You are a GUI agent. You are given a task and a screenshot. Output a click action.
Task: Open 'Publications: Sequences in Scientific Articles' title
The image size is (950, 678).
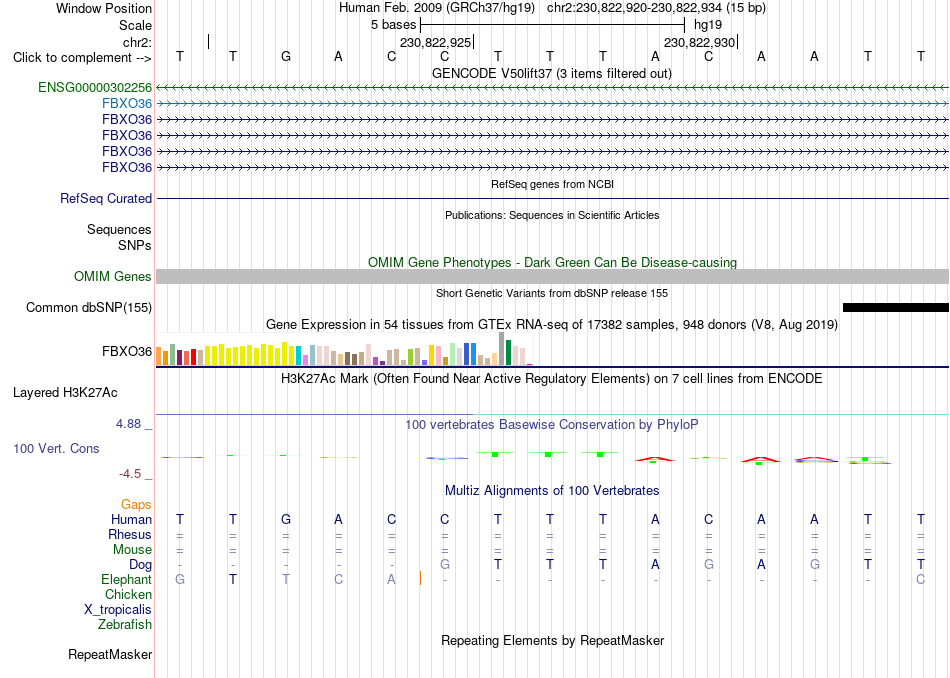point(552,215)
